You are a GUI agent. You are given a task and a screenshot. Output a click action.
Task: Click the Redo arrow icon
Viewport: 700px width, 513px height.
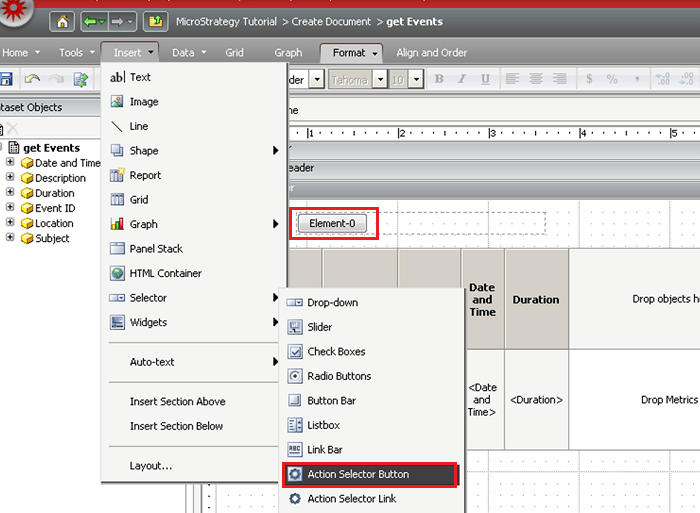56,79
